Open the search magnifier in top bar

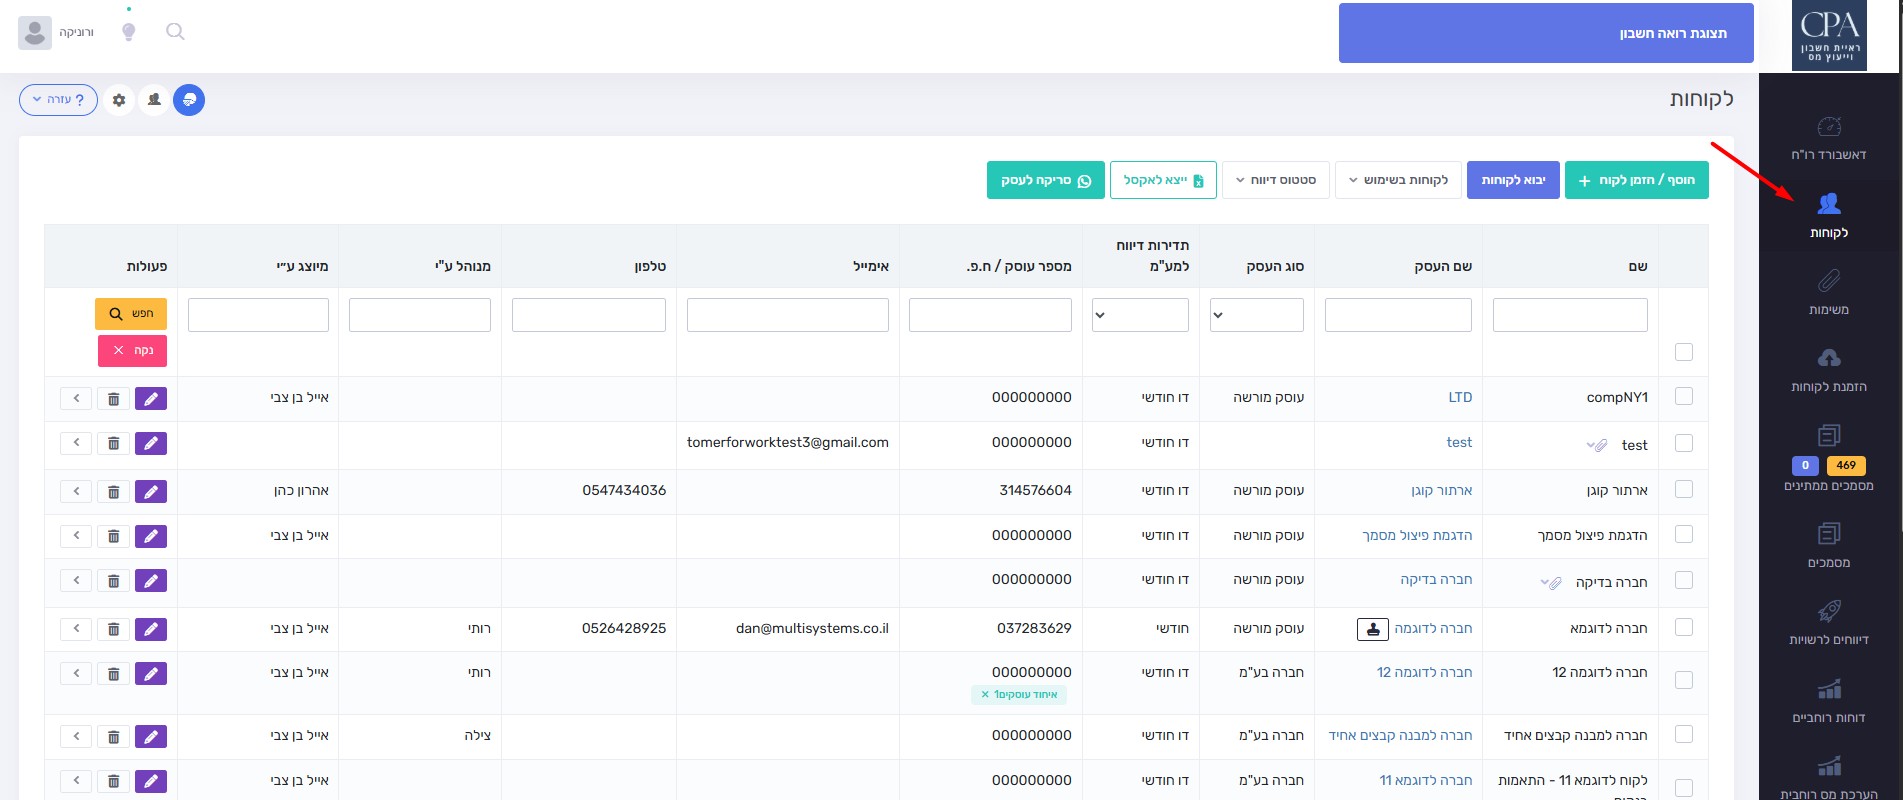click(x=175, y=32)
